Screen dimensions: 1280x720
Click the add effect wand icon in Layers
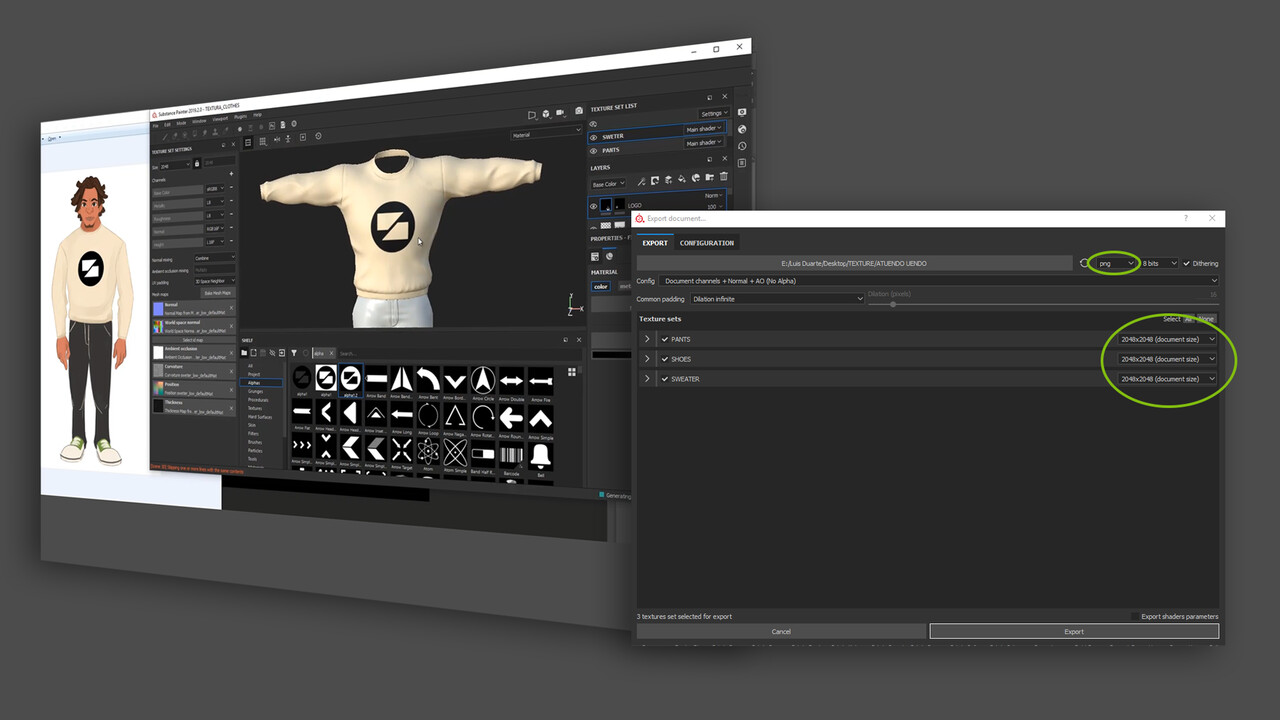(641, 182)
